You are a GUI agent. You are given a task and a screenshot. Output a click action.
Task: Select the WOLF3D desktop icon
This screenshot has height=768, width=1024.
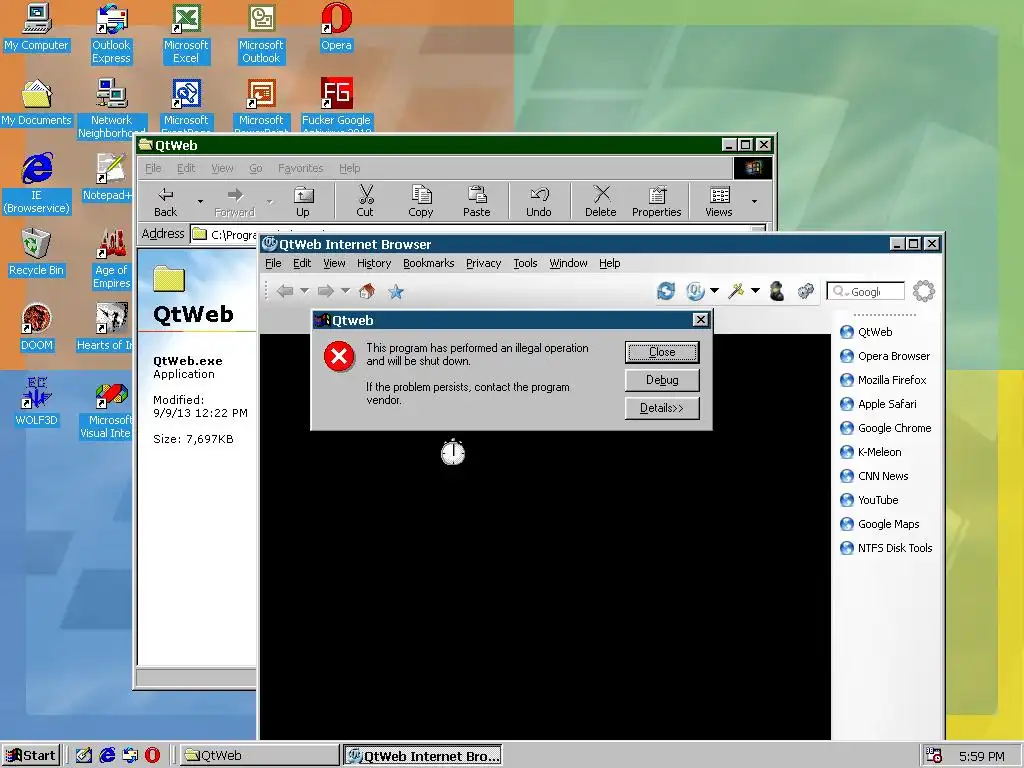tap(37, 402)
